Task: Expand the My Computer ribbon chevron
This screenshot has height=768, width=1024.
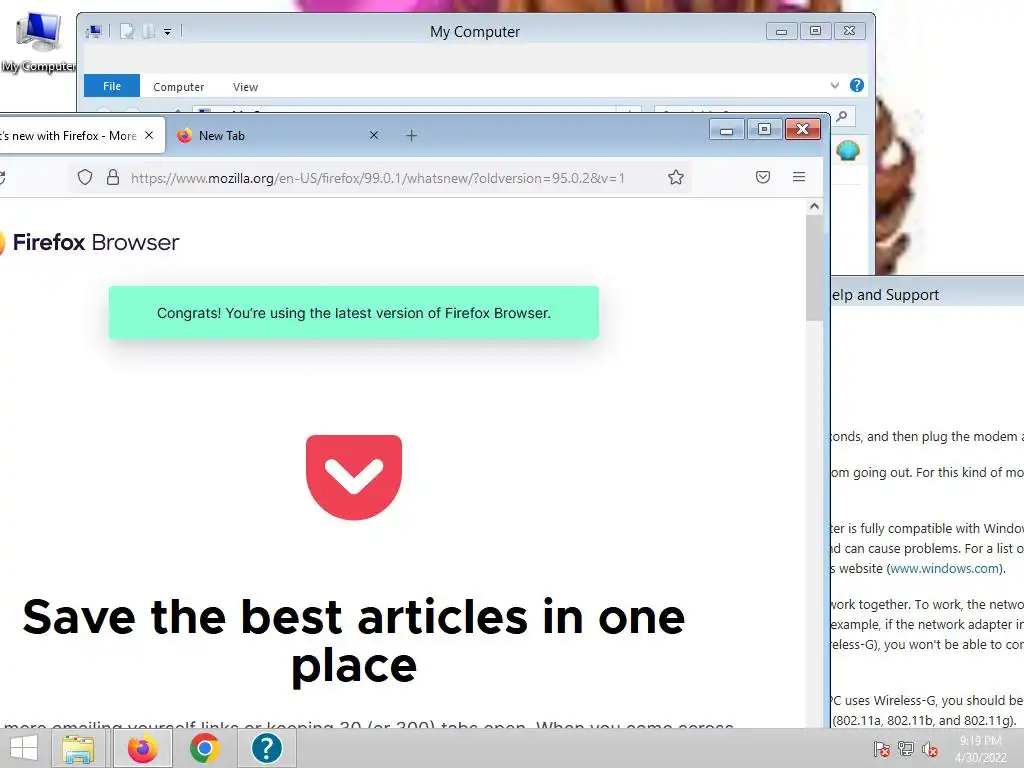Action: [835, 86]
